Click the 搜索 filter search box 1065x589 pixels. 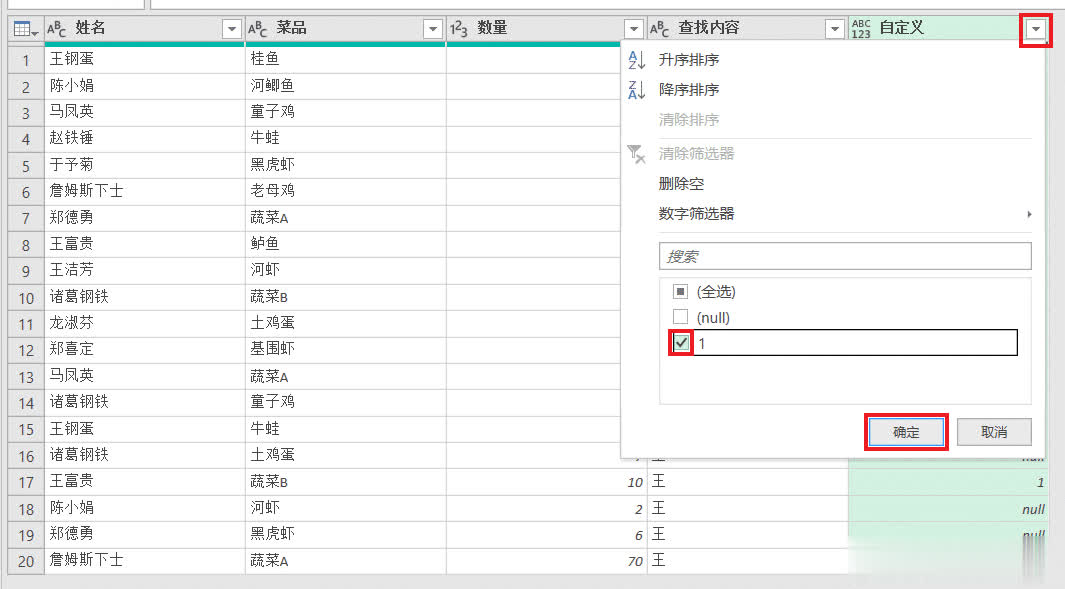click(845, 257)
